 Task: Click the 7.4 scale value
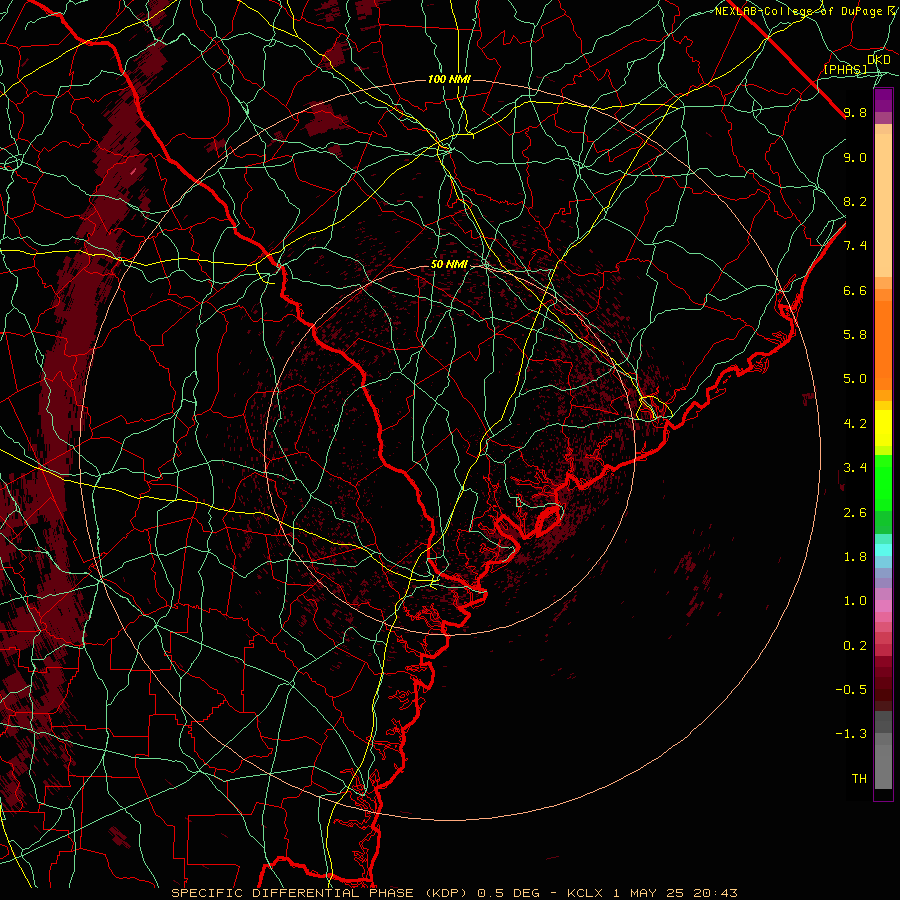[x=855, y=246]
